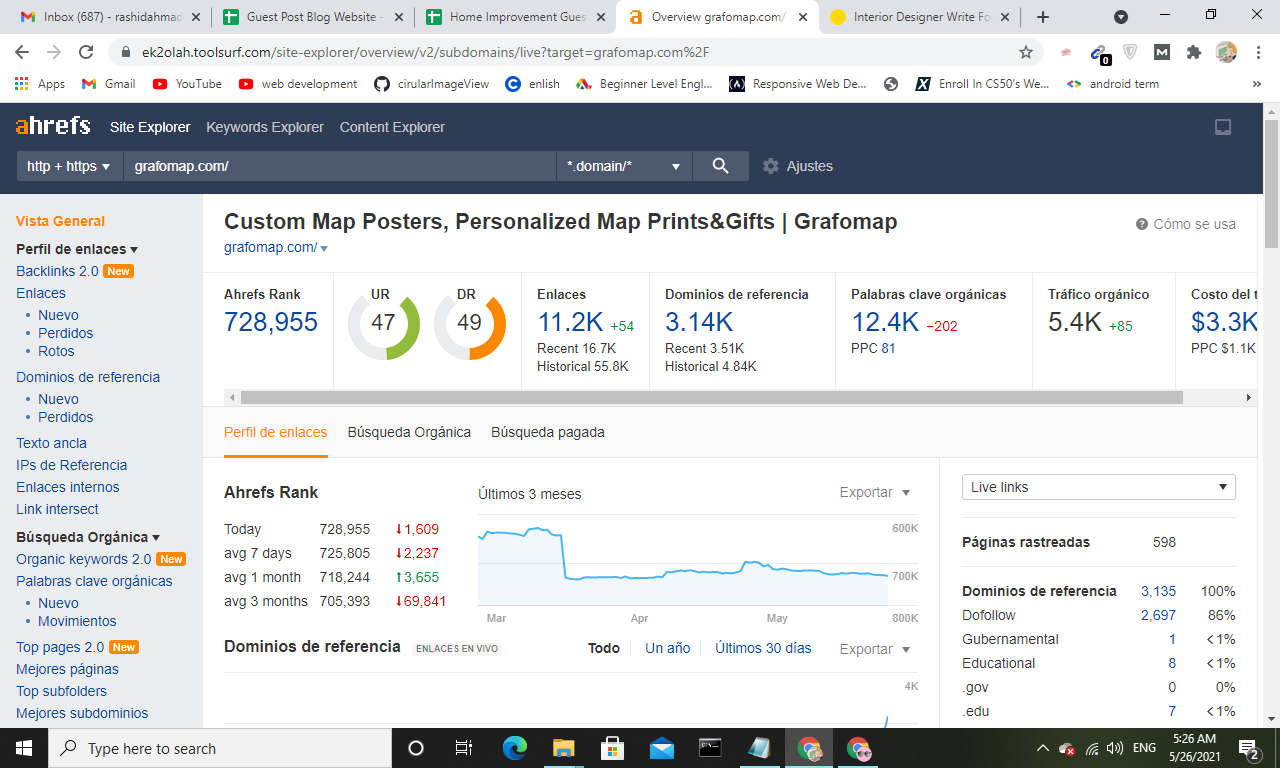Click the Ahrefs logo
This screenshot has height=768, width=1280.
[x=53, y=126]
